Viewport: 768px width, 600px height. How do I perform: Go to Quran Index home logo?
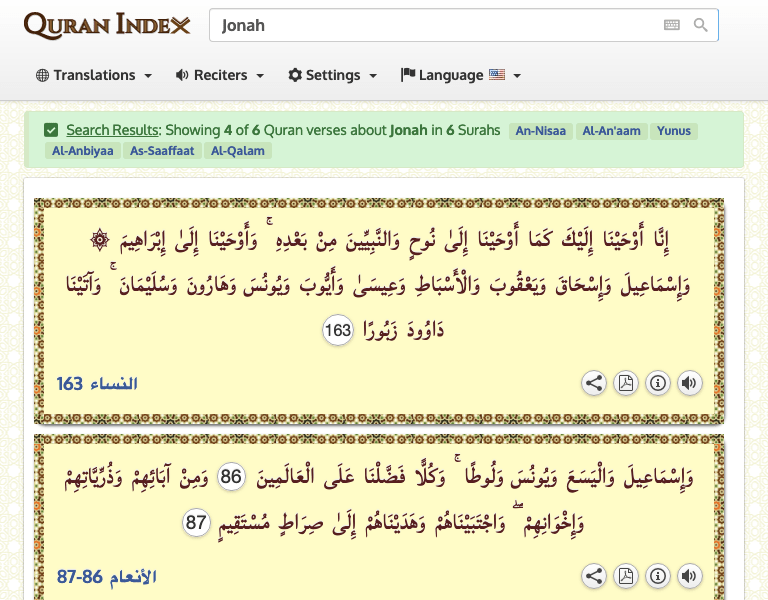click(106, 25)
